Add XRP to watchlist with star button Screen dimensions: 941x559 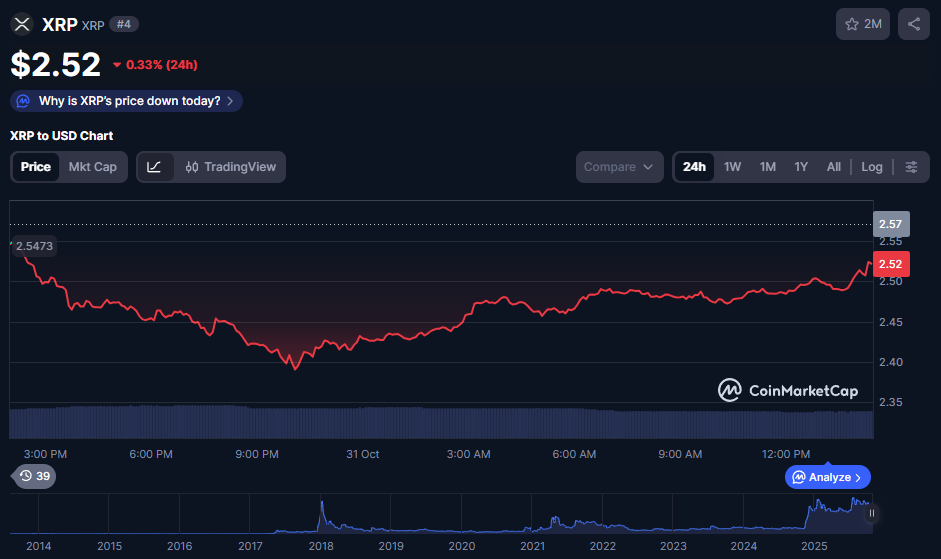pos(862,24)
